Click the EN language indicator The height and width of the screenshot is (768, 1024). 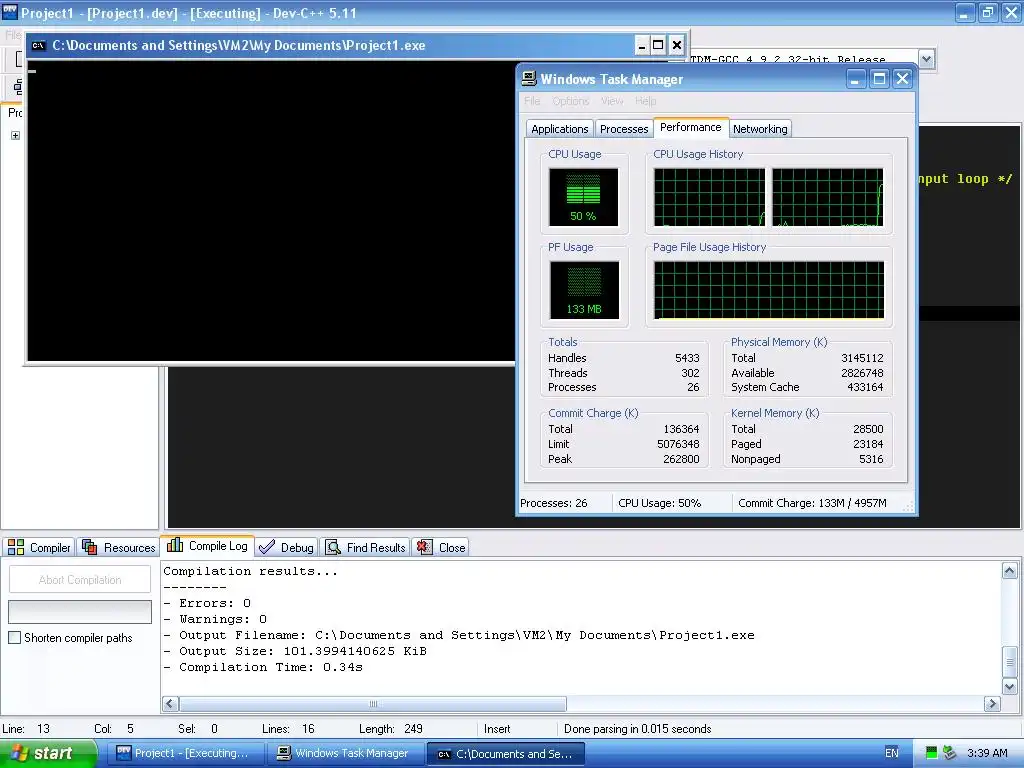[x=891, y=753]
